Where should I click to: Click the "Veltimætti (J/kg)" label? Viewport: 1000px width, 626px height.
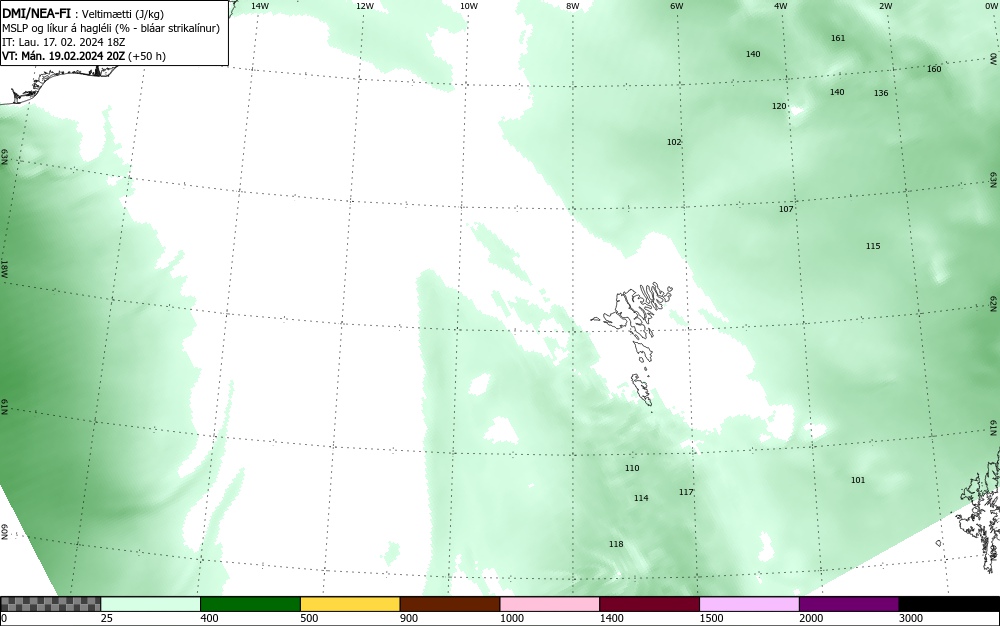(x=123, y=14)
